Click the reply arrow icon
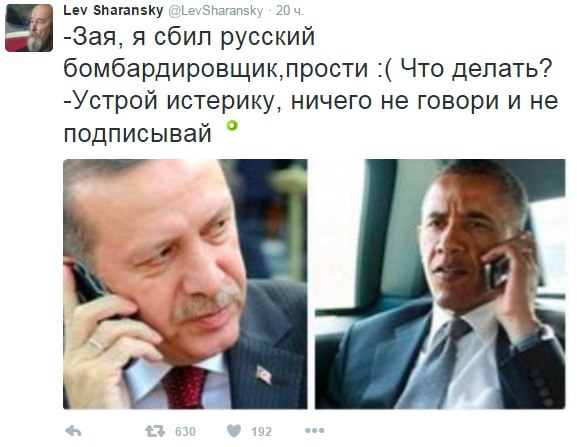 73,431
